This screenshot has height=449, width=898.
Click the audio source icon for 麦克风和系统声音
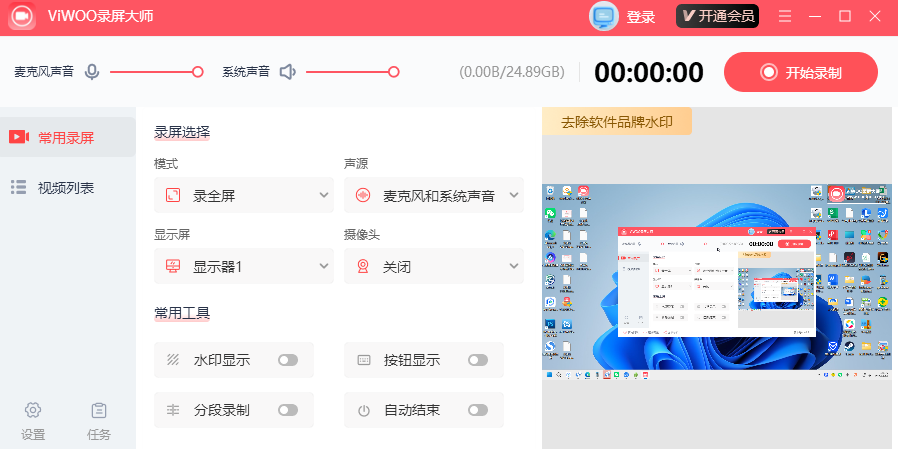coord(363,195)
